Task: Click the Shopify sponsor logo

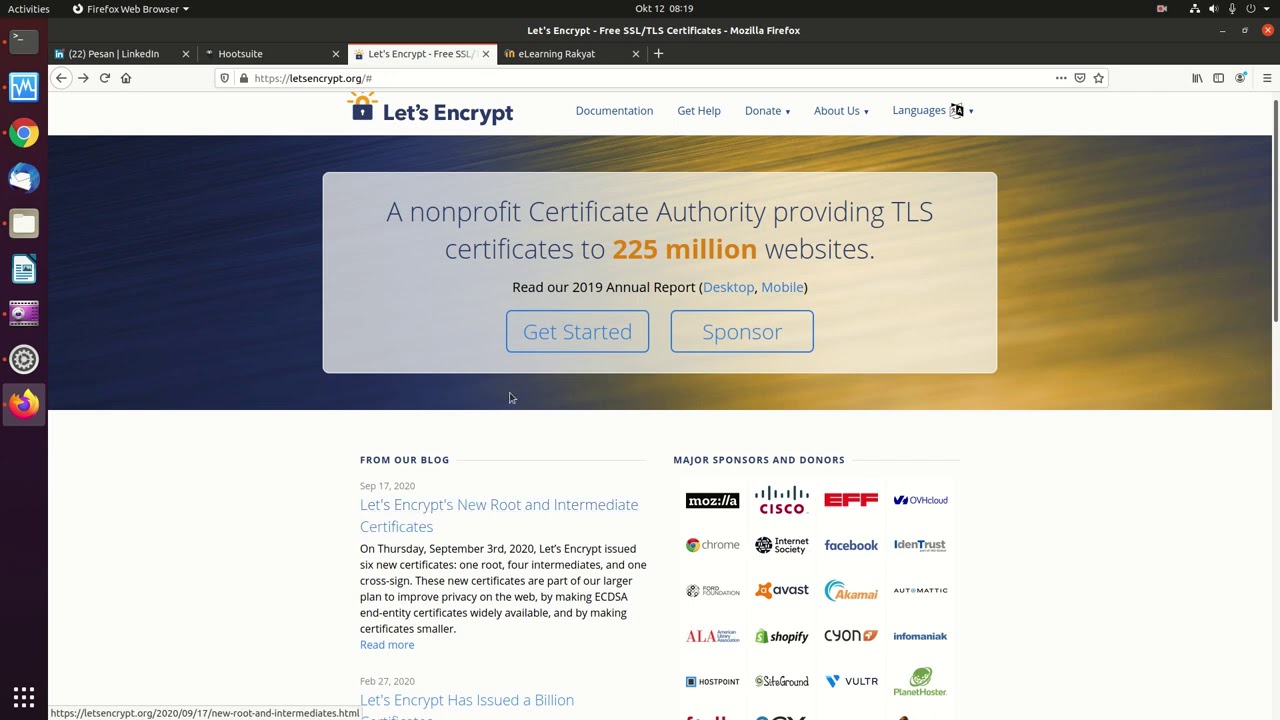Action: click(x=782, y=636)
